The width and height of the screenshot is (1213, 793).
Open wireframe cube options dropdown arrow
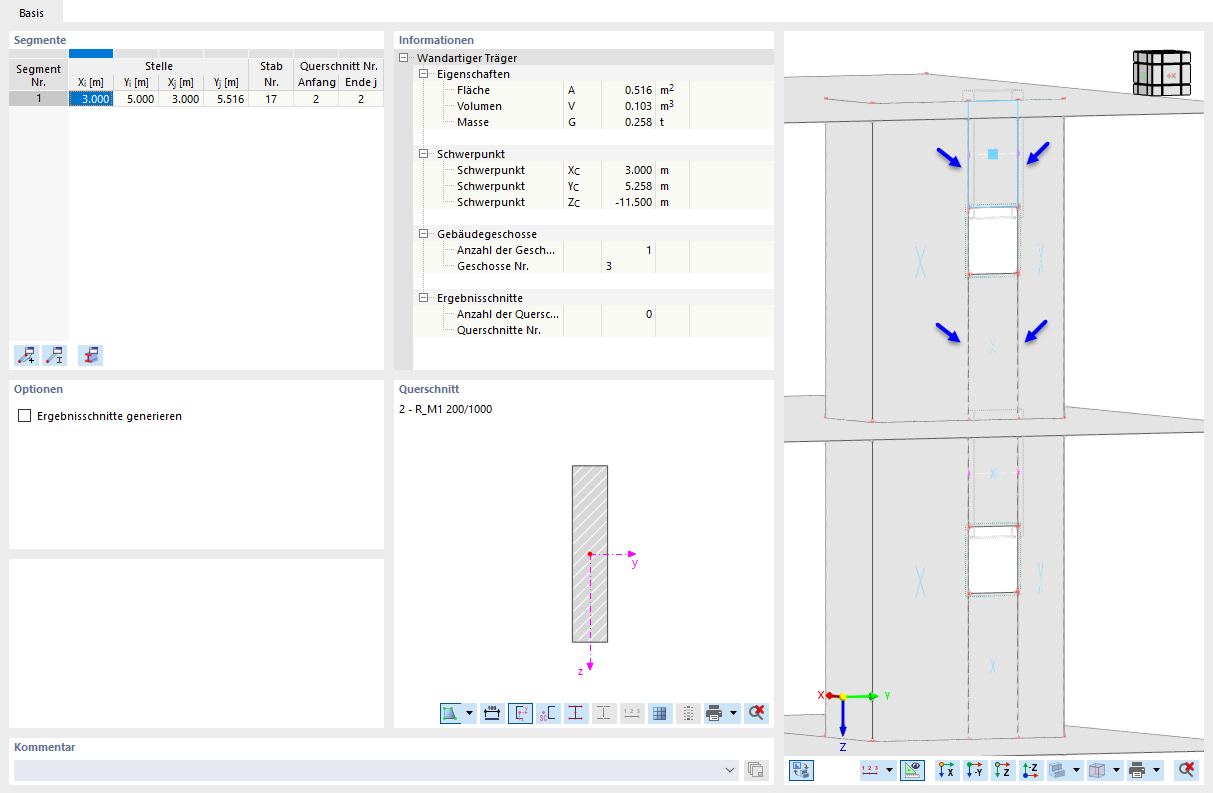(1116, 770)
